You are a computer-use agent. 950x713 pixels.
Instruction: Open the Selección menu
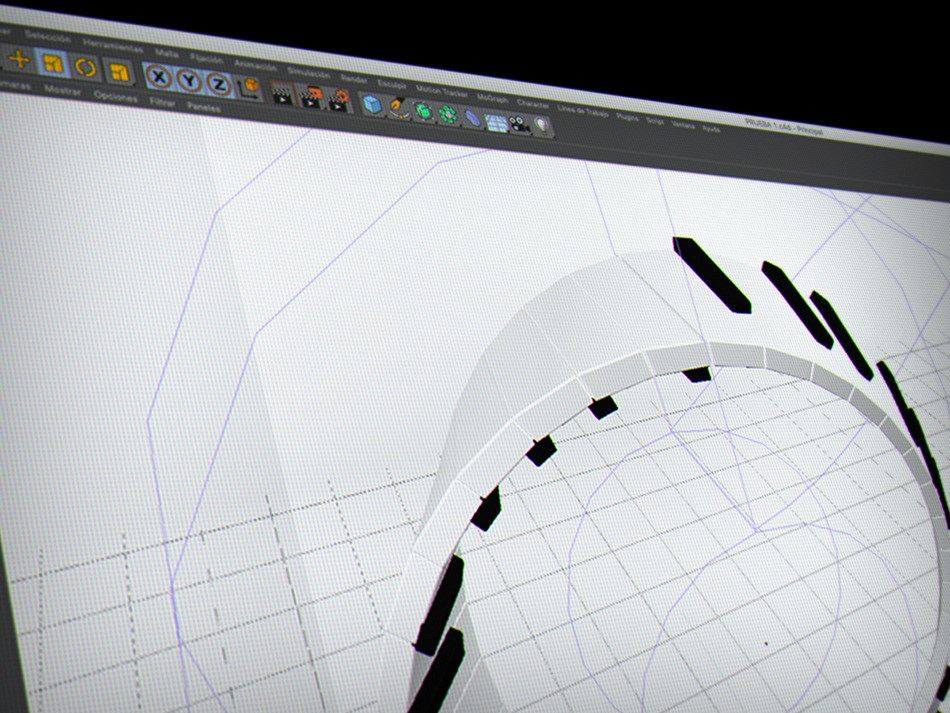[x=48, y=36]
